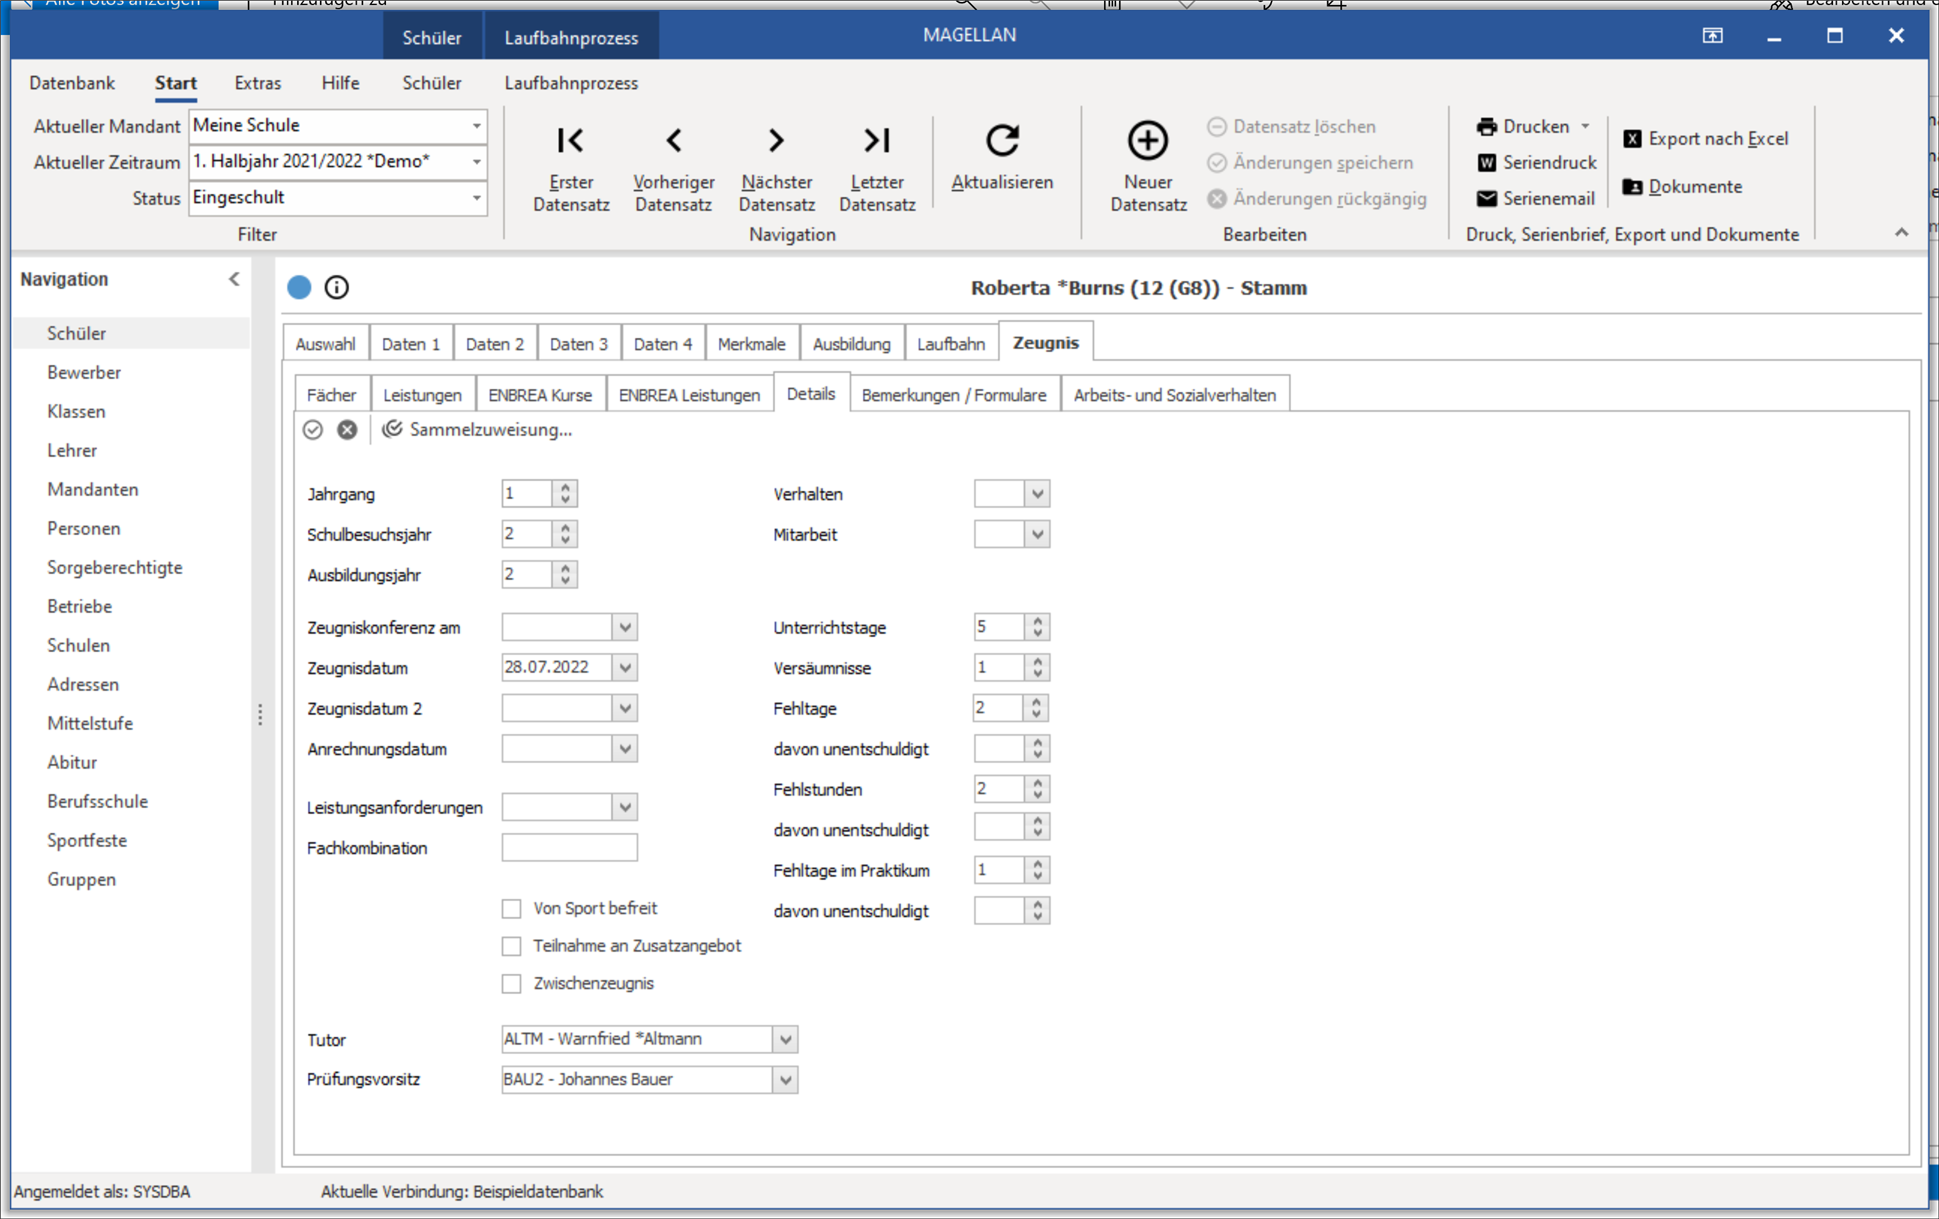Expand the Verhalten dropdown field

1038,492
